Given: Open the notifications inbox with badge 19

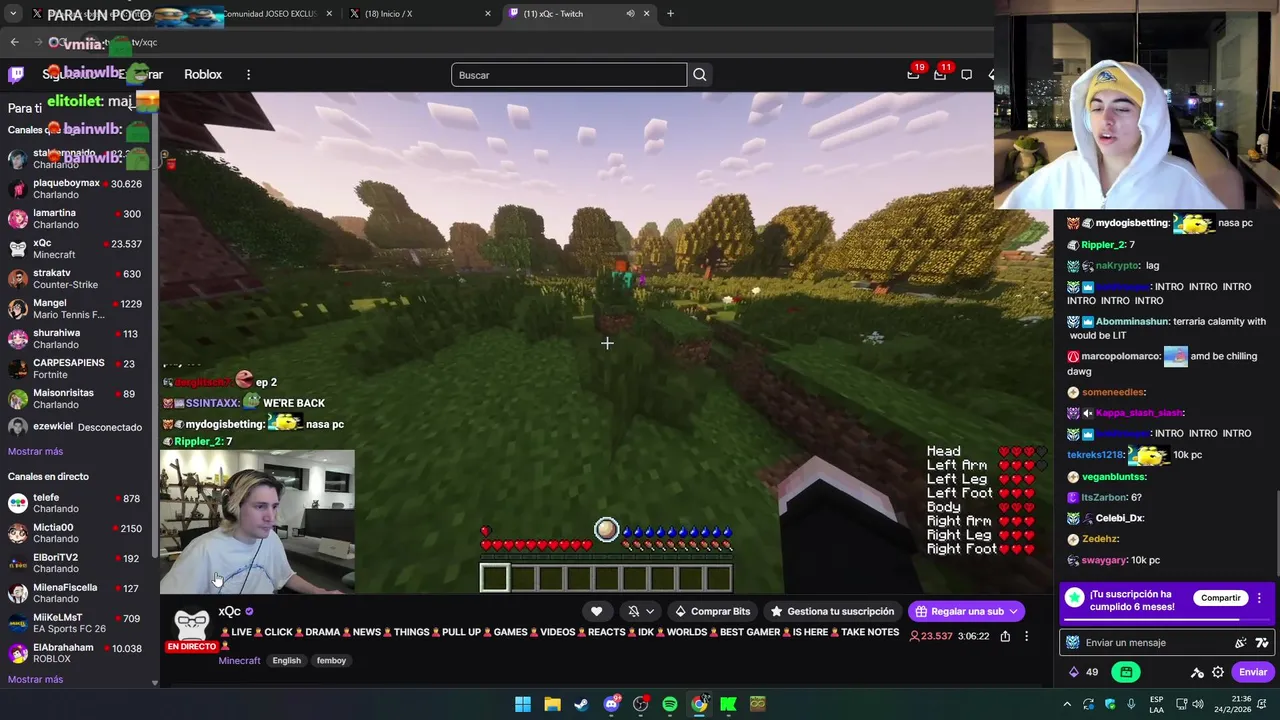Looking at the screenshot, I should point(913,74).
